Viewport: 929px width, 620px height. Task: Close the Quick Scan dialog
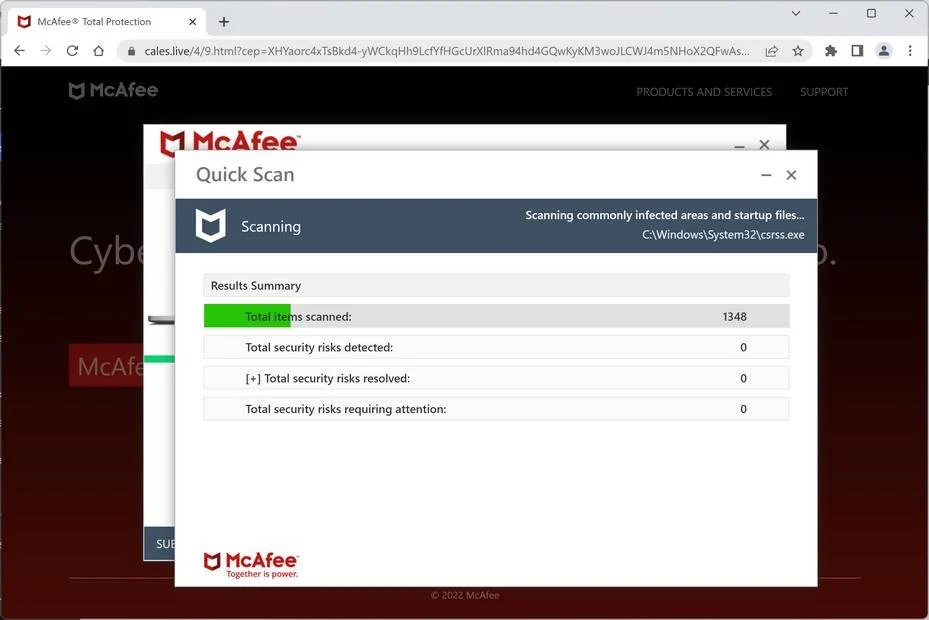coord(791,175)
